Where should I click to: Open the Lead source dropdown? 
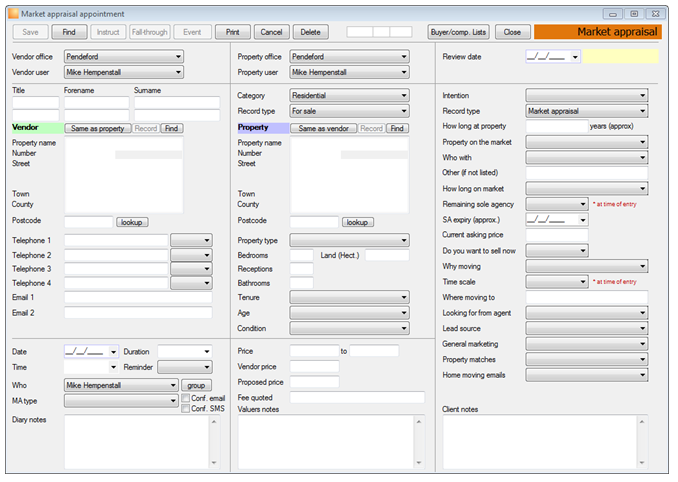coord(587,329)
